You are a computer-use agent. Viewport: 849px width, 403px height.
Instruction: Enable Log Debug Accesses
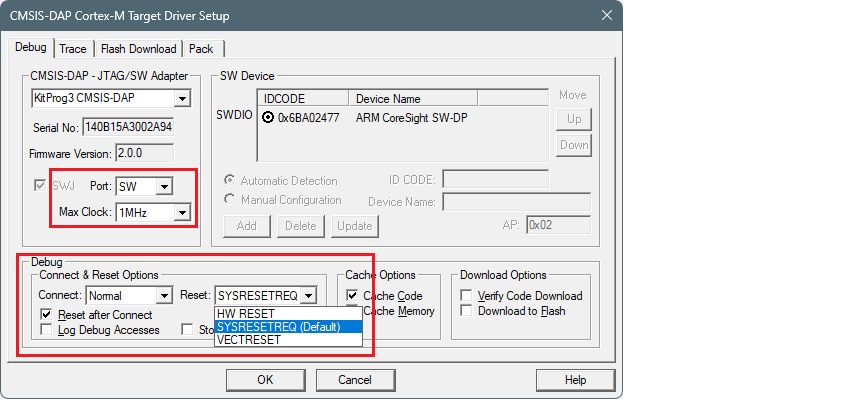click(x=46, y=330)
